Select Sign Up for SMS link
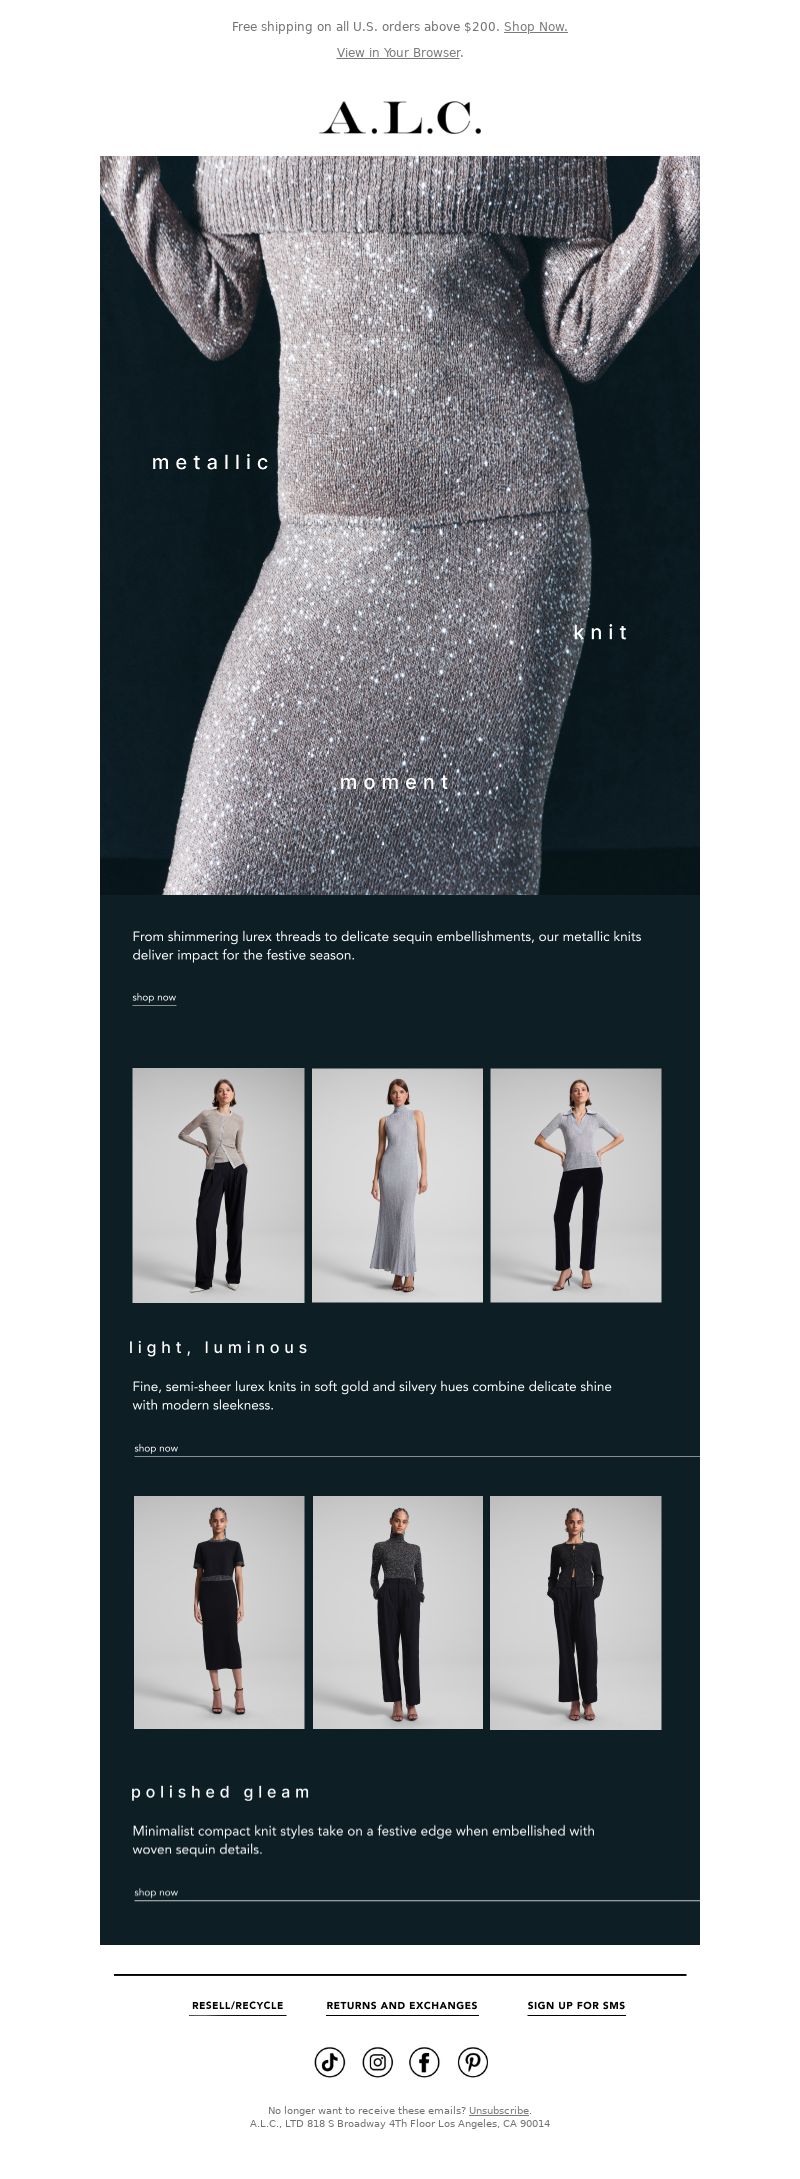800x2179 pixels. click(x=576, y=2005)
